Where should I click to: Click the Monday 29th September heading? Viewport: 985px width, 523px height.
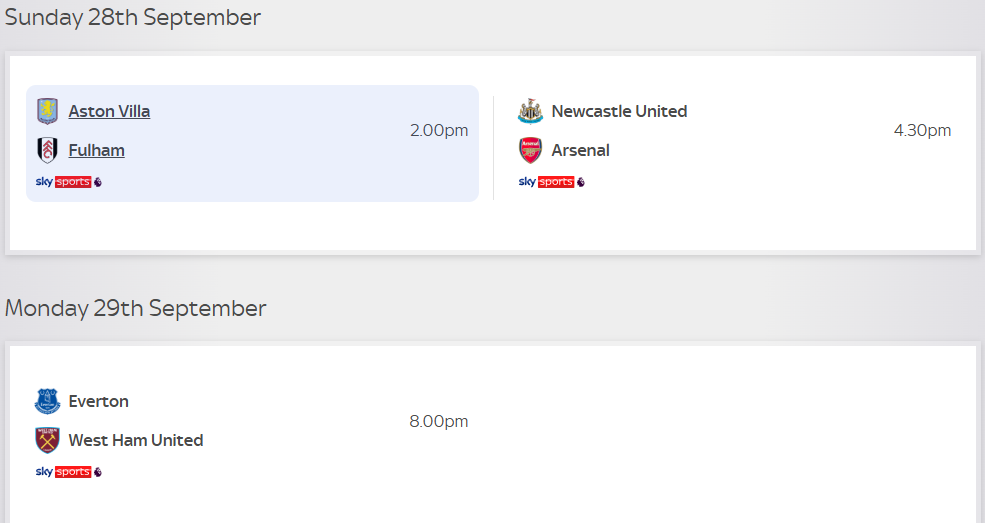(x=136, y=308)
